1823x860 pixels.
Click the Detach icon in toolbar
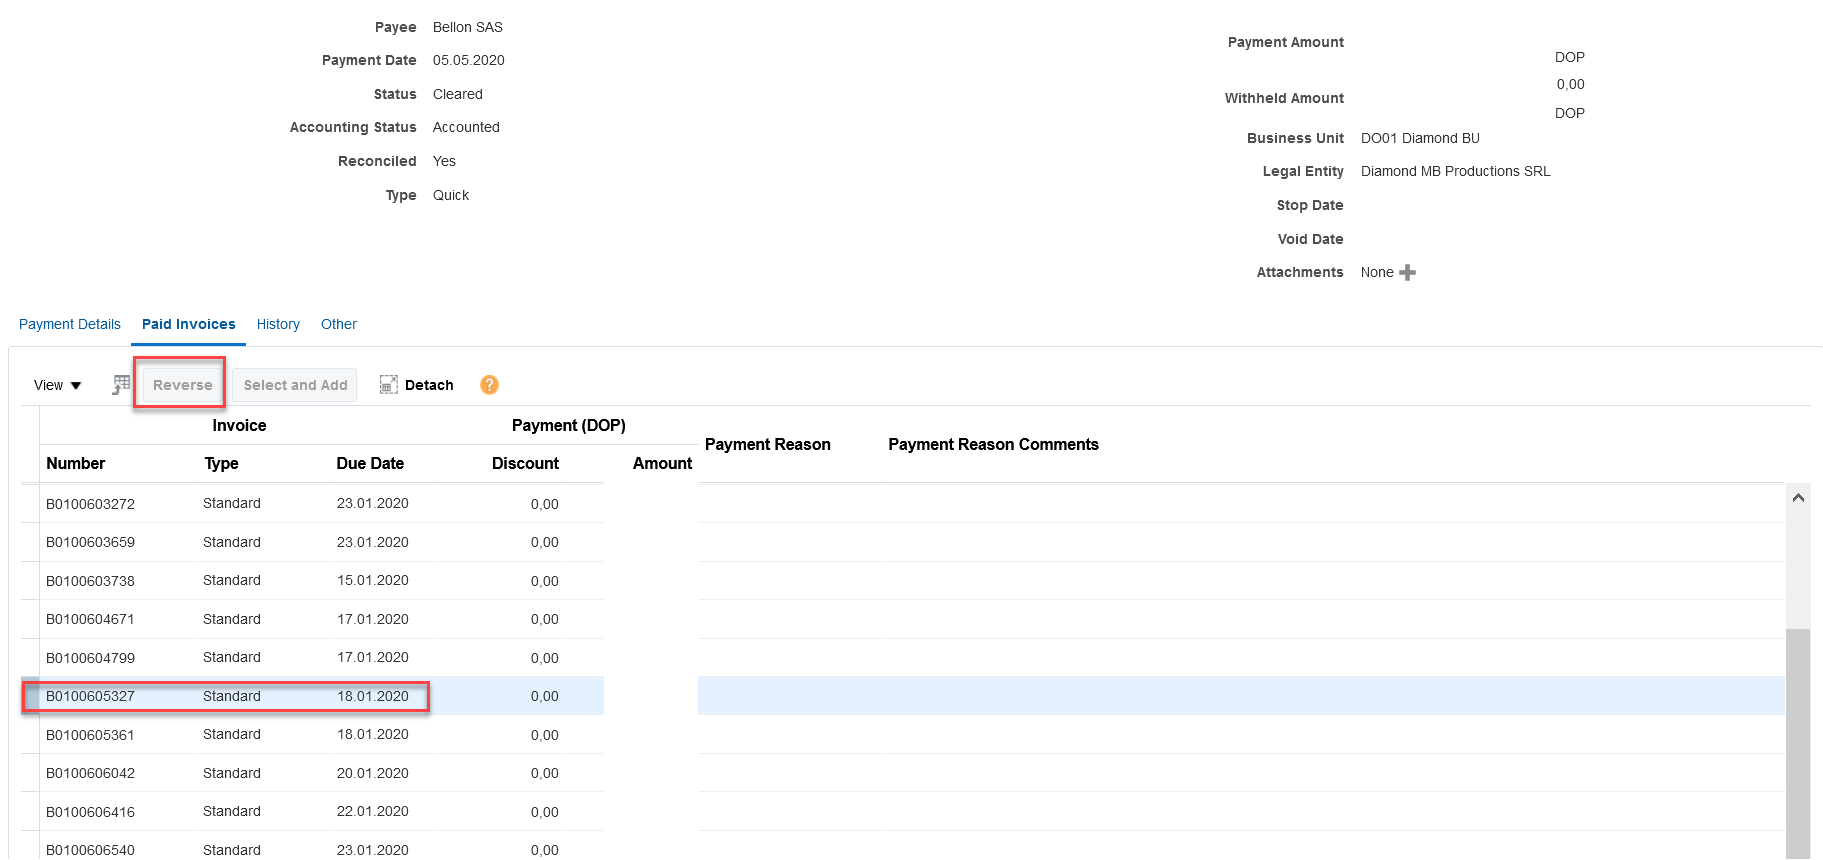pyautogui.click(x=389, y=385)
